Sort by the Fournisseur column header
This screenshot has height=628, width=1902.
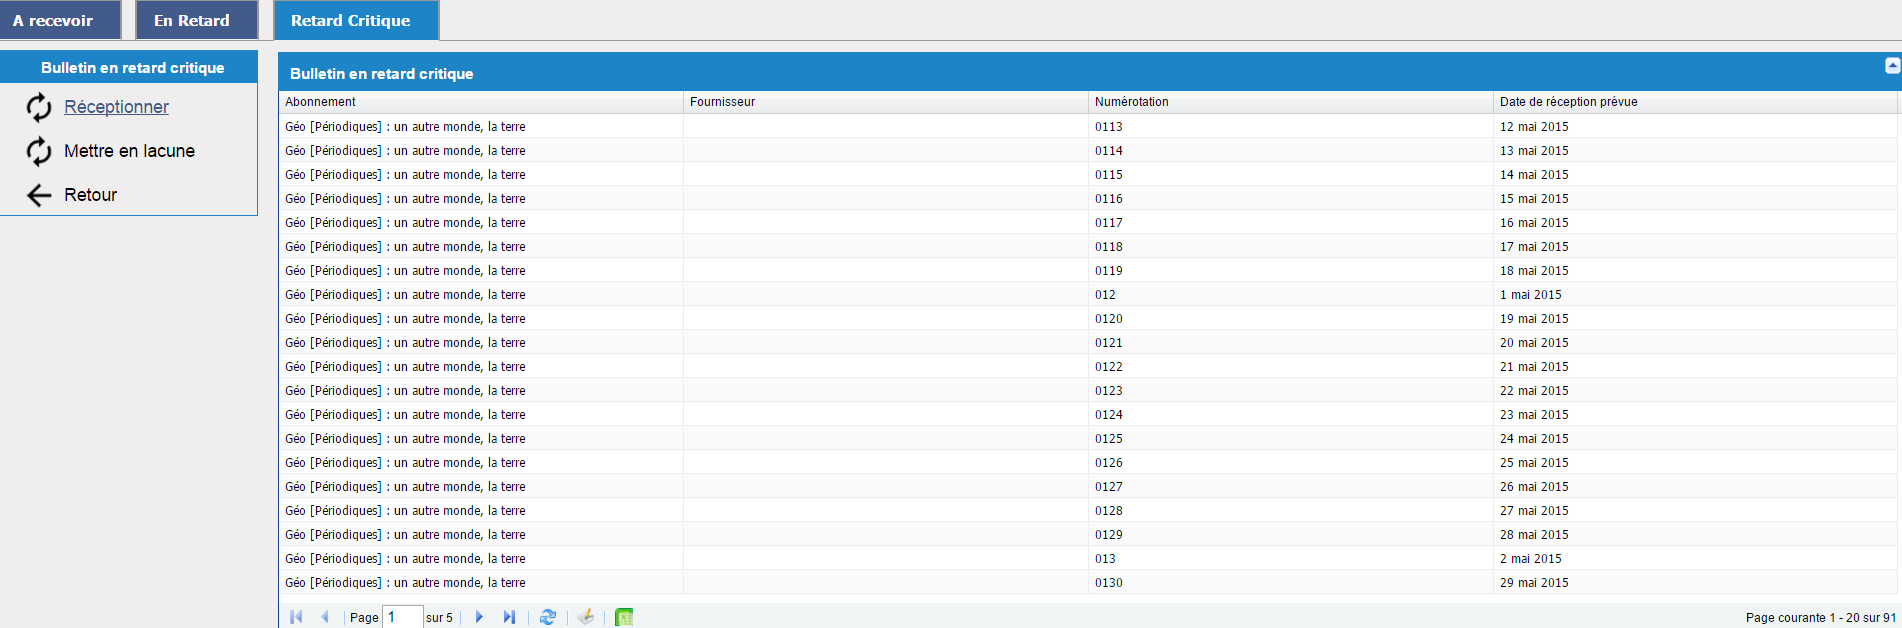coord(886,102)
